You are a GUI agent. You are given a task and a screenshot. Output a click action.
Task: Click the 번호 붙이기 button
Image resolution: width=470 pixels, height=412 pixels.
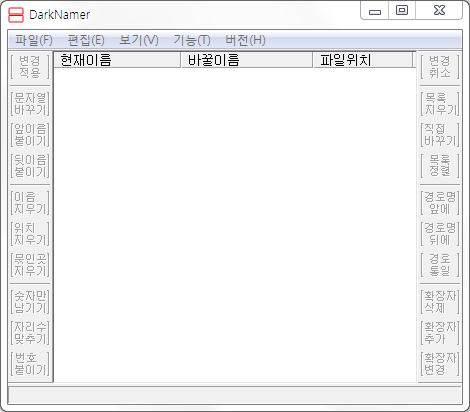pos(30,364)
